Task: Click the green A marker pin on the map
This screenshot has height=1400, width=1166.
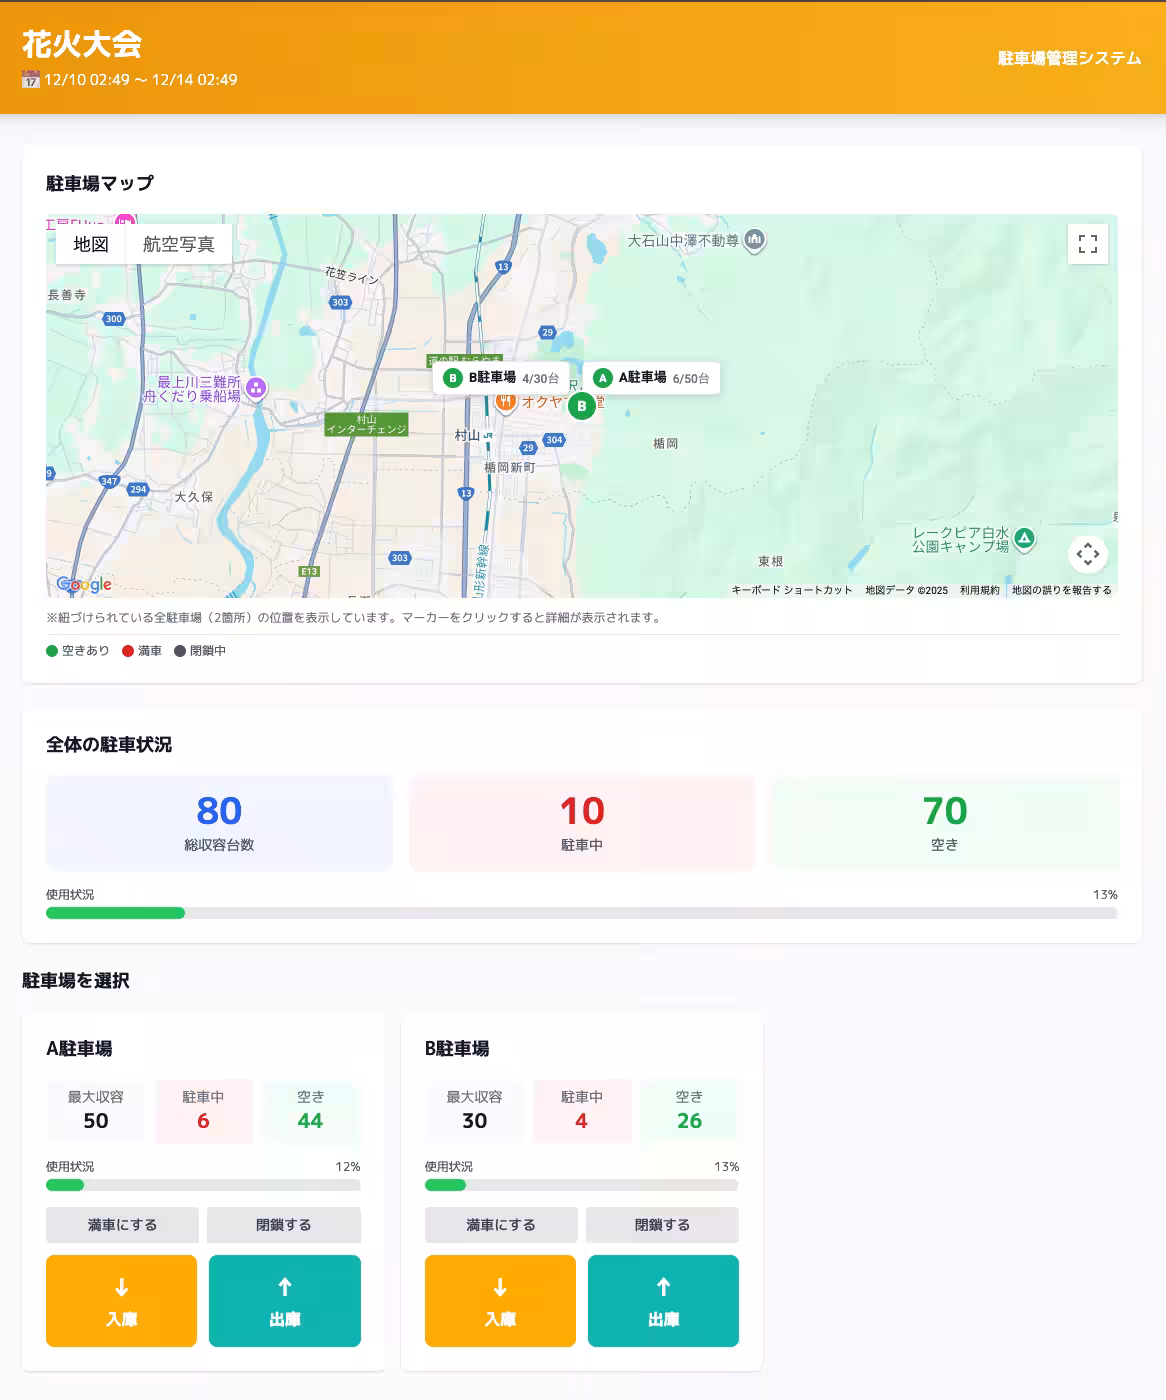Action: point(602,378)
